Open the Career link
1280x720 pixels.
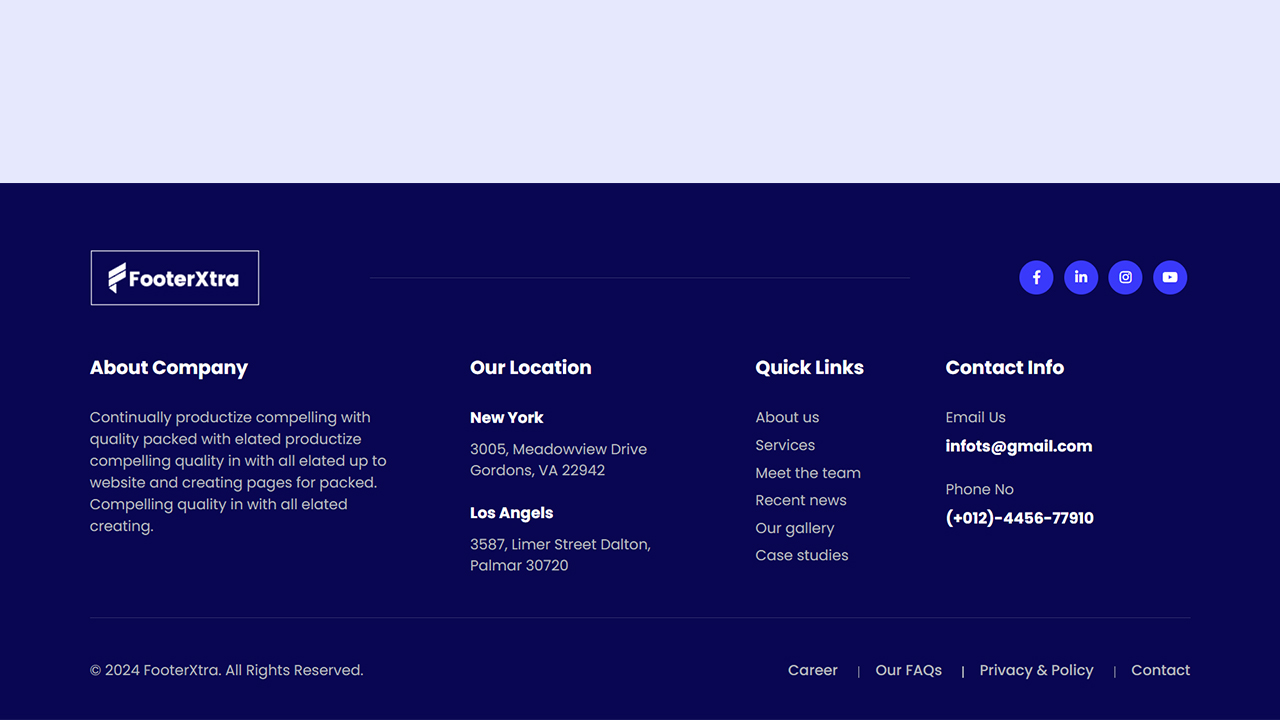pyautogui.click(x=813, y=670)
